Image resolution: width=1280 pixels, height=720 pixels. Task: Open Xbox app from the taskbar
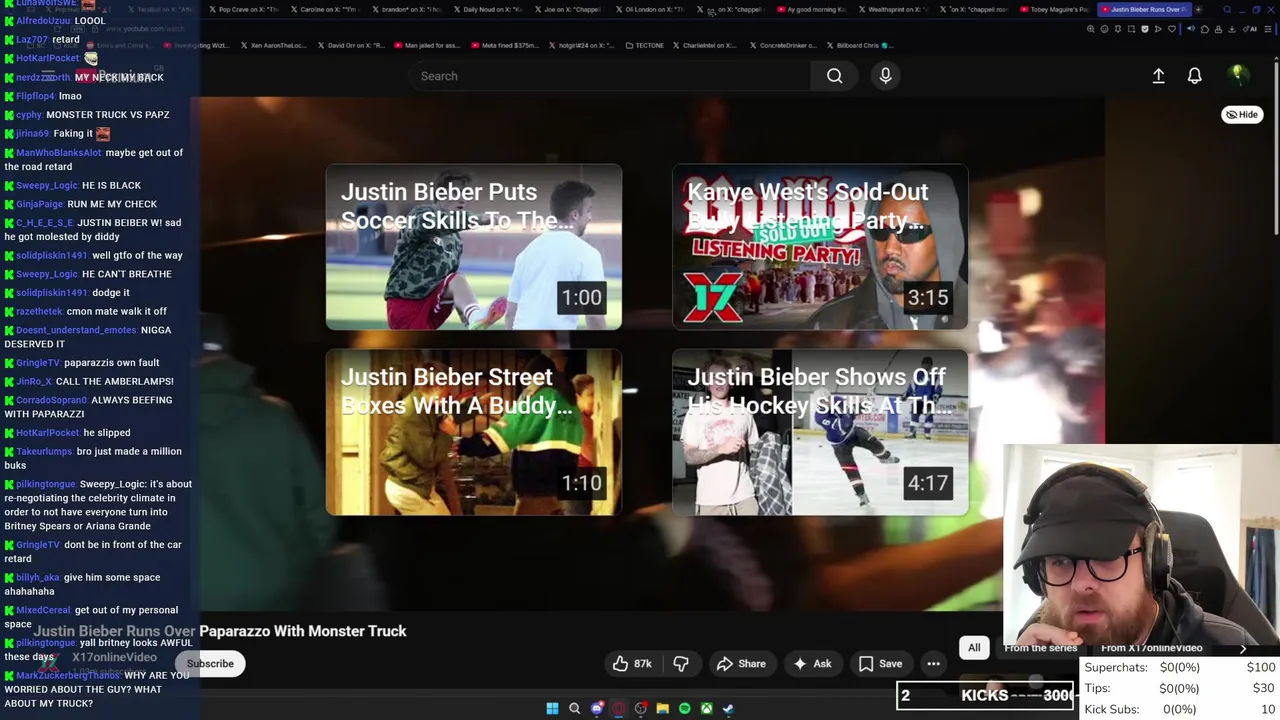pyautogui.click(x=707, y=708)
